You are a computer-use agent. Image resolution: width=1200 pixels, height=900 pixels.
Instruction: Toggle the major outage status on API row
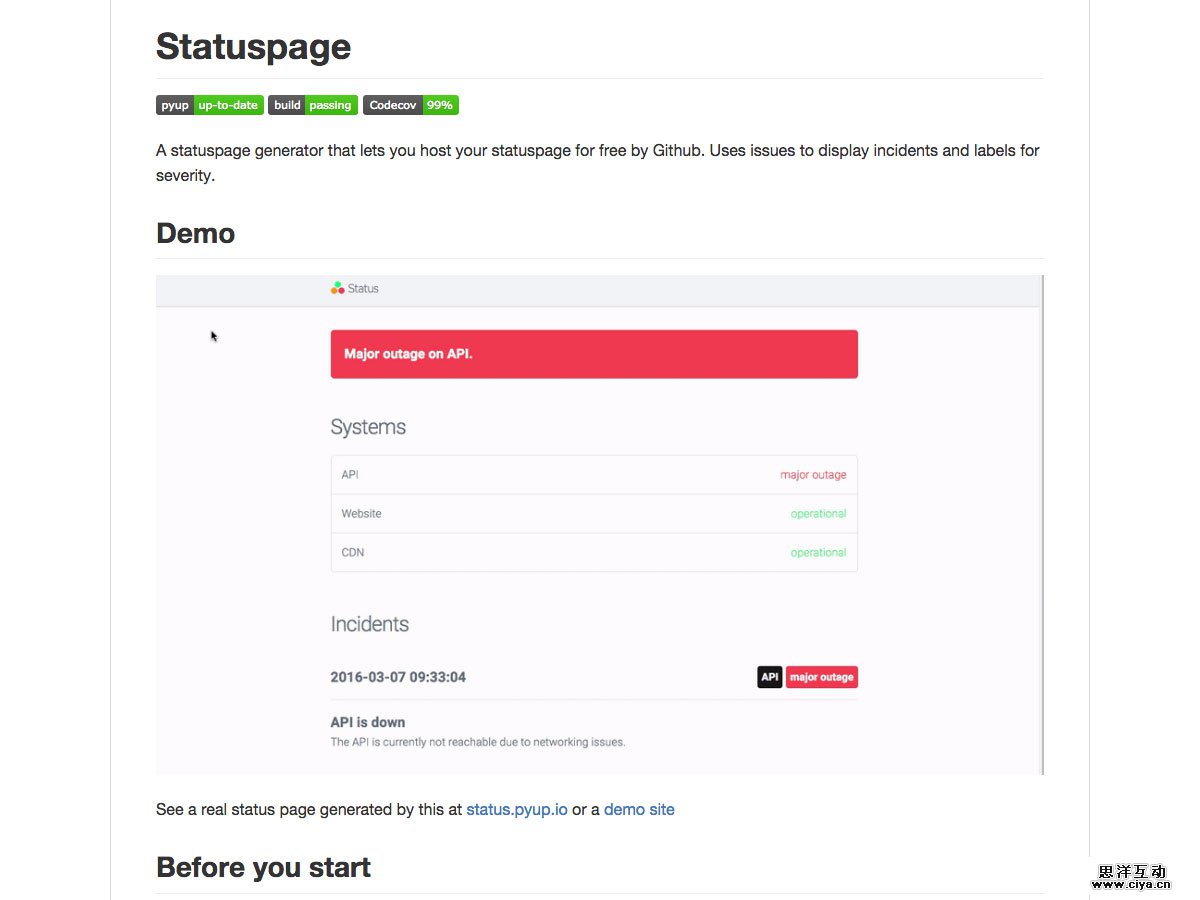click(x=813, y=474)
